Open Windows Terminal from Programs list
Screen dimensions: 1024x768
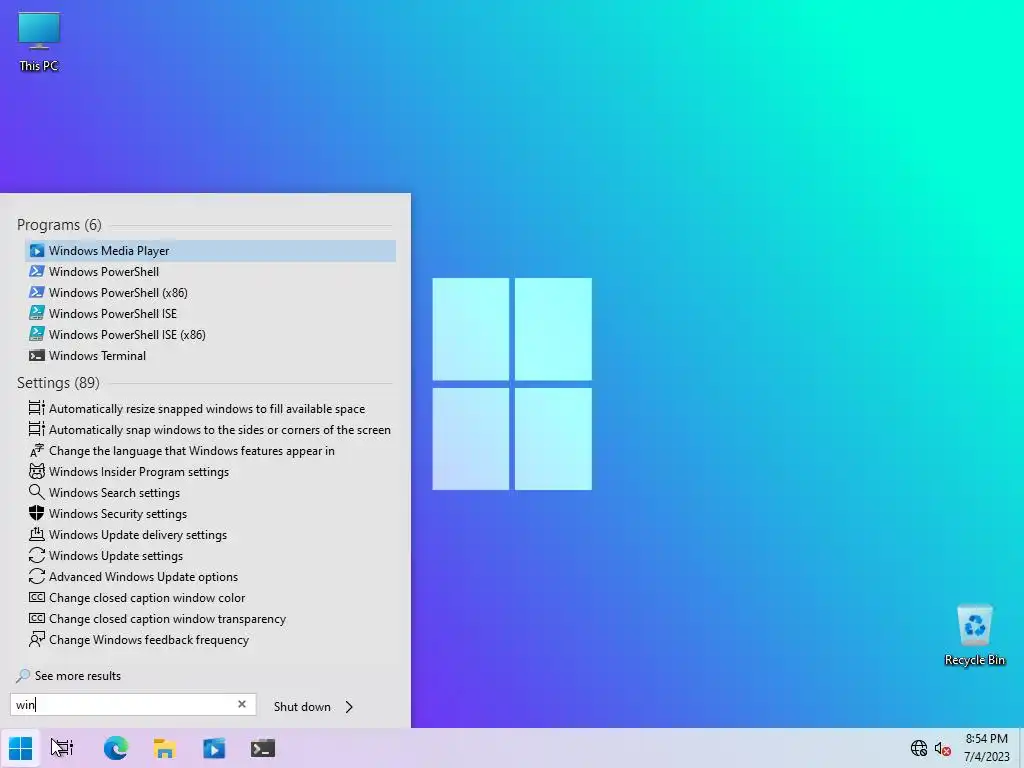coord(210,355)
